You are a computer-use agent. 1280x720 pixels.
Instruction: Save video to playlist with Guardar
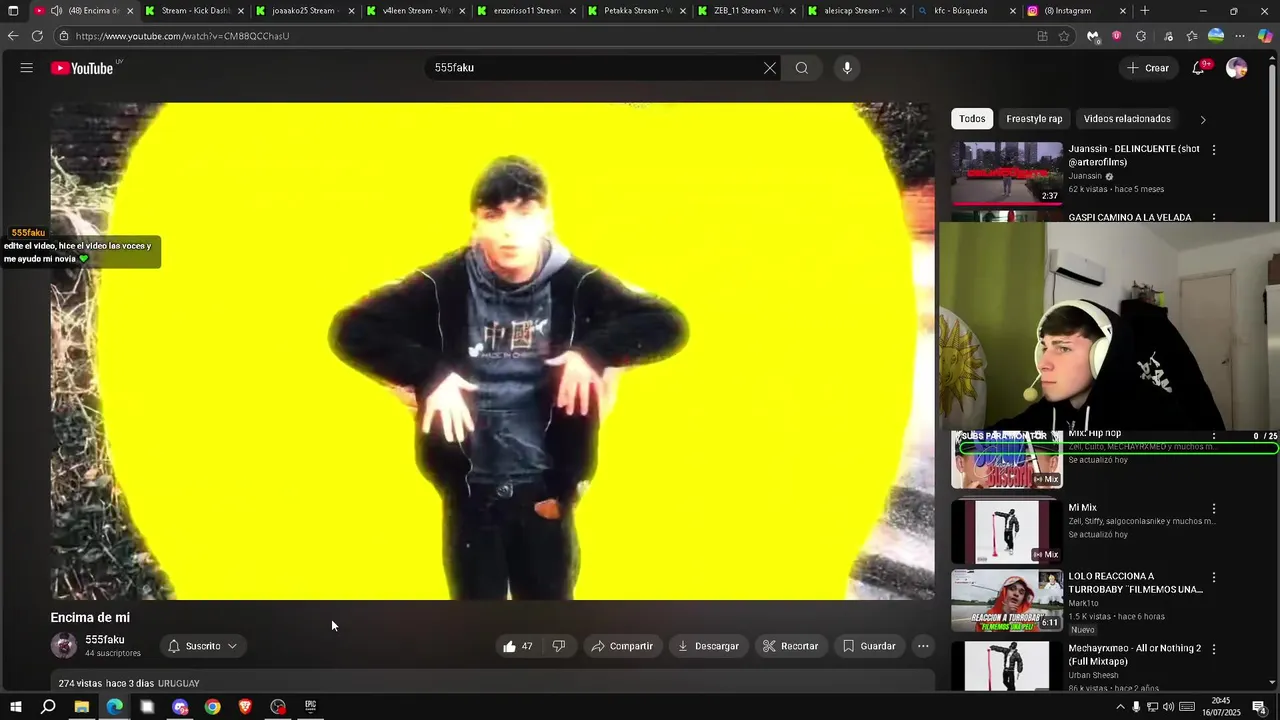pyautogui.click(x=869, y=646)
